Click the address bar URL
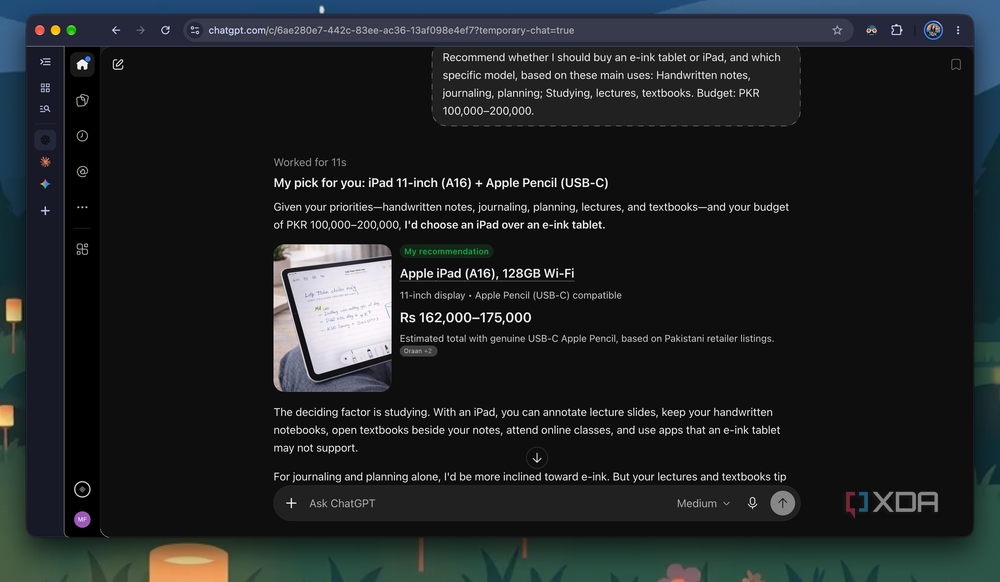 391,30
